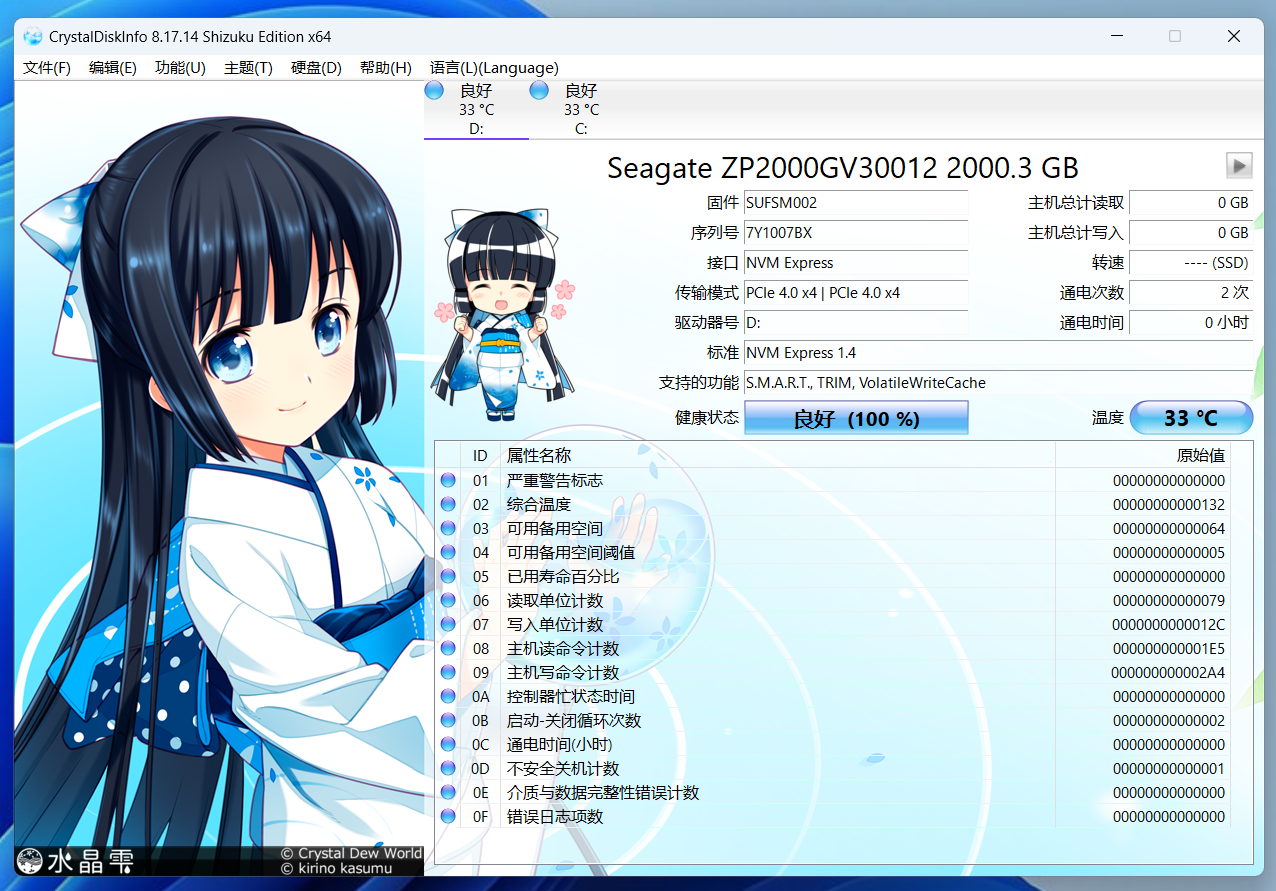The image size is (1276, 891).
Task: Select the 启动-关闭循环次数 attribute name
Action: coord(574,720)
